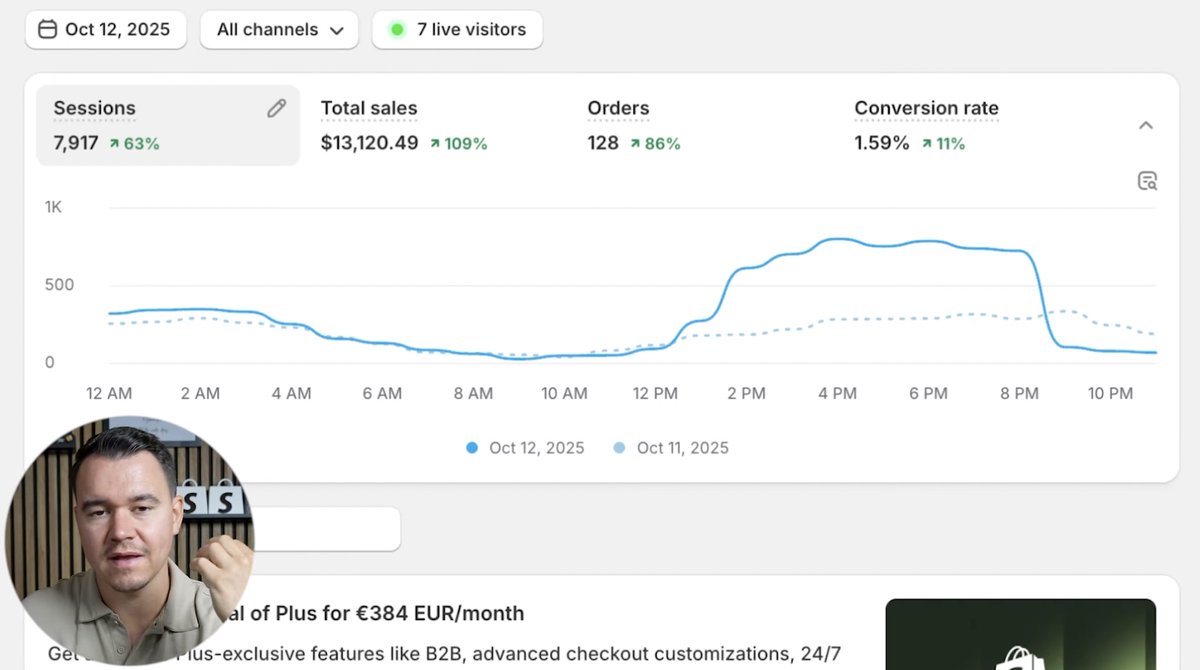Hide the Oct 12, 2025 series via its legend
Screen dimensions: 1200x670
coord(523,447)
